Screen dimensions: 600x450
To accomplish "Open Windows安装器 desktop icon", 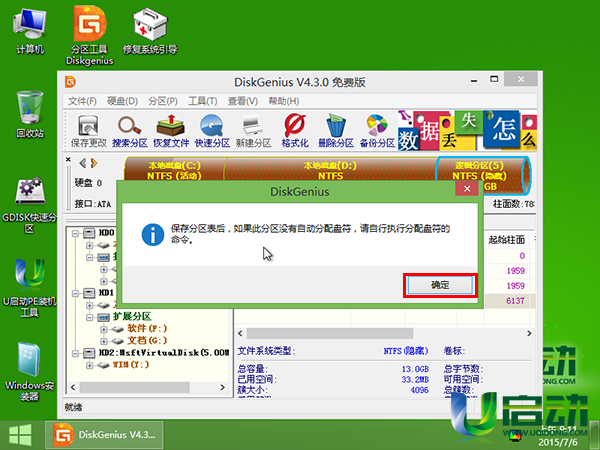I will 29,372.
